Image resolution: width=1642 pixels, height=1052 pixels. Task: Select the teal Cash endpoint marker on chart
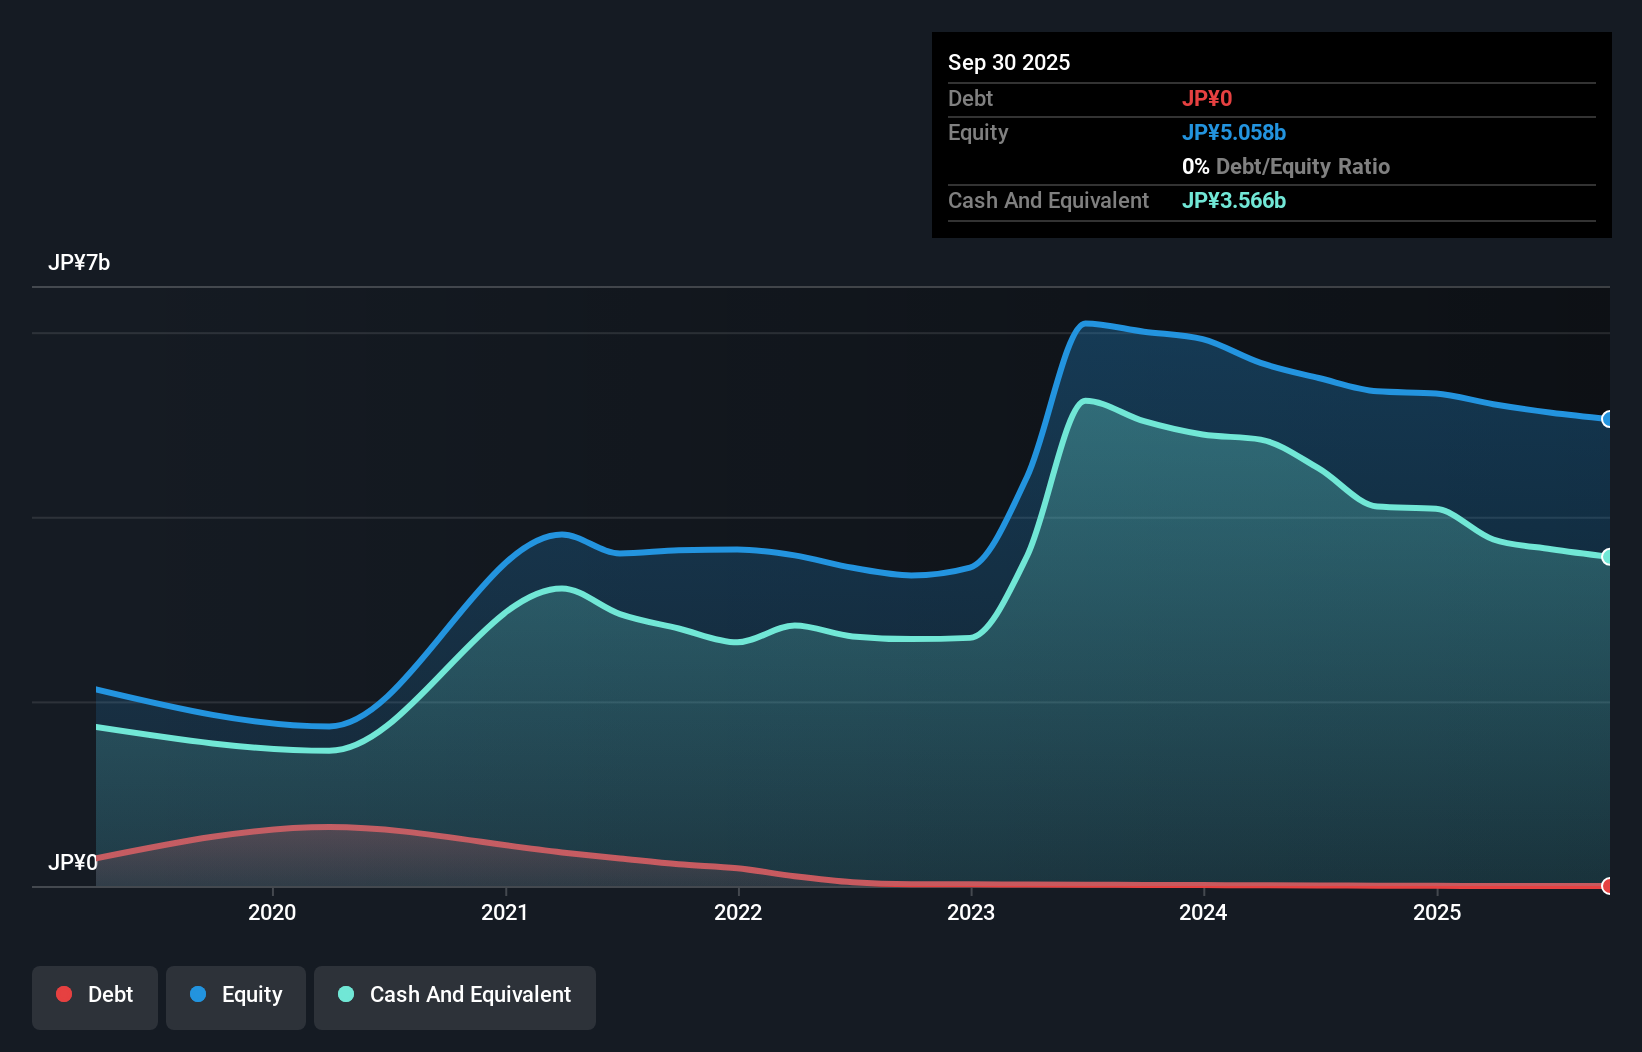coord(1607,557)
